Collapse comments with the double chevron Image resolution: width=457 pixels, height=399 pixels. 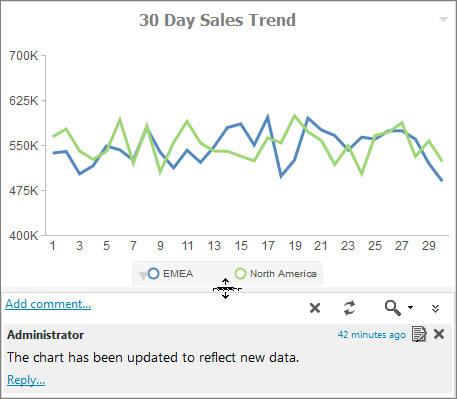tap(435, 308)
